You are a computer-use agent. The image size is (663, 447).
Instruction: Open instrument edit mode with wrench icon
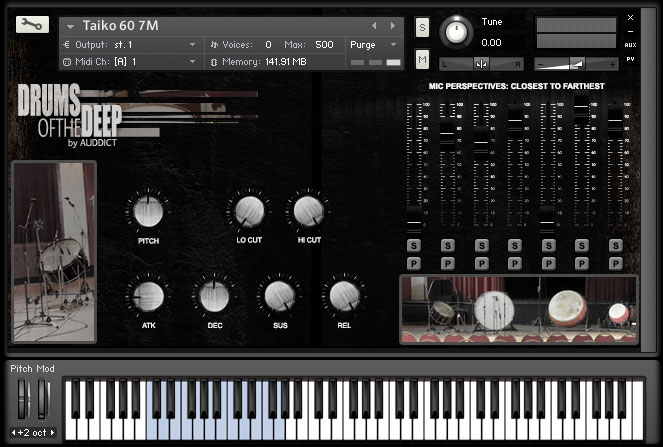tap(32, 25)
